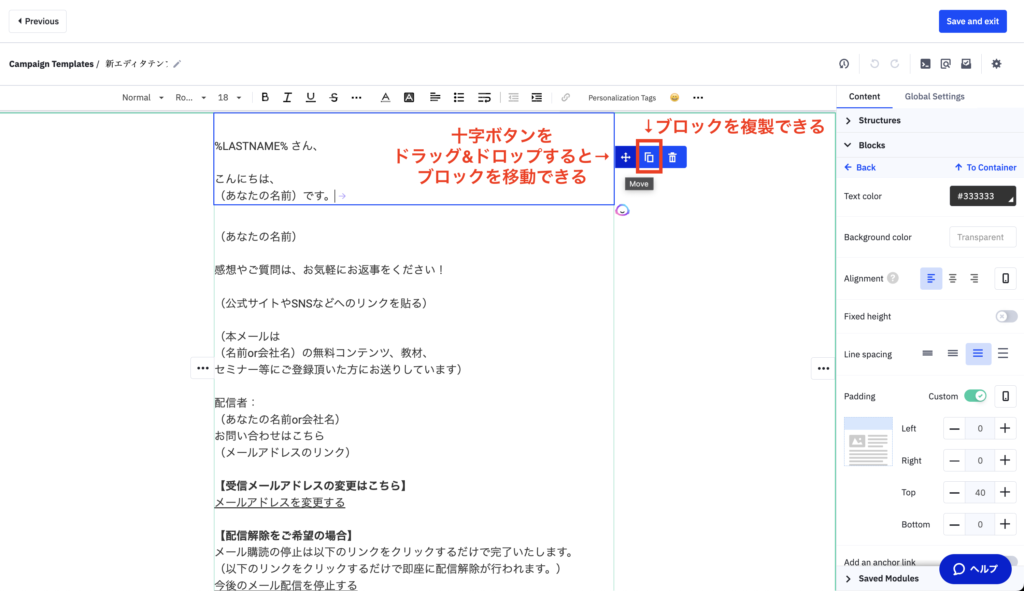Open the Normal paragraph style dropdown
The width and height of the screenshot is (1024, 591).
tap(142, 98)
